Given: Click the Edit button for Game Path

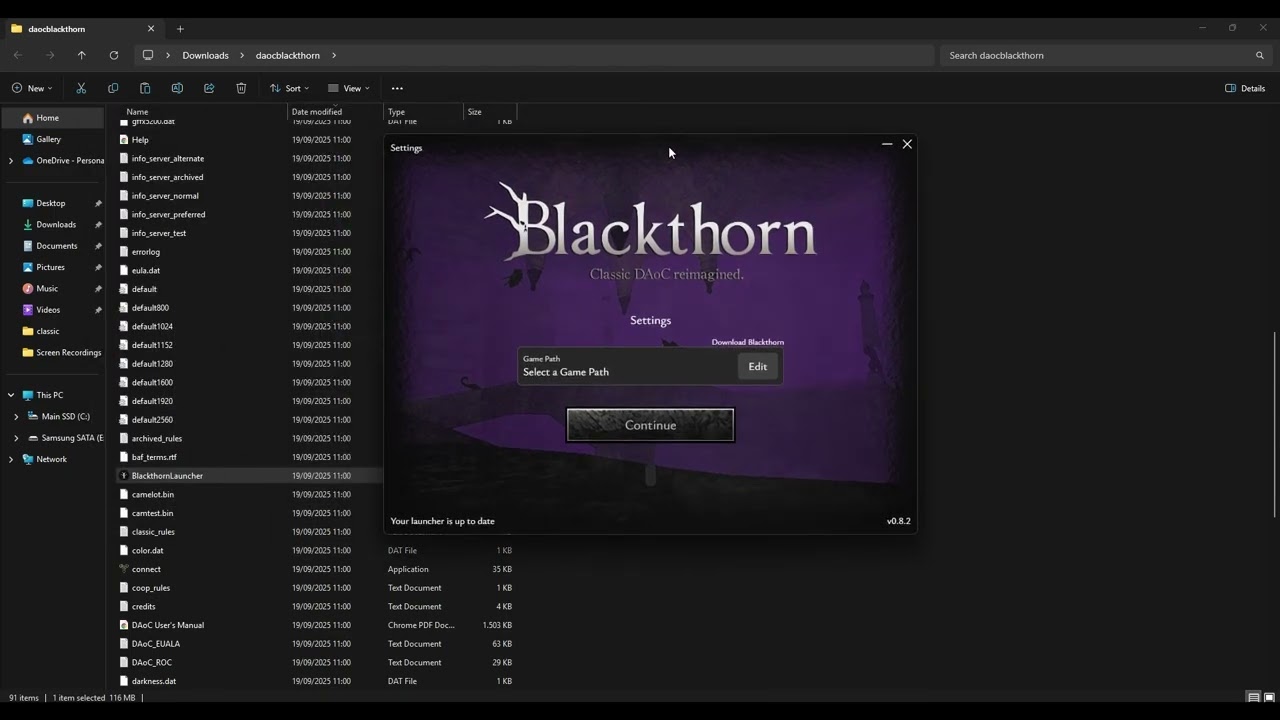Looking at the screenshot, I should (x=758, y=367).
